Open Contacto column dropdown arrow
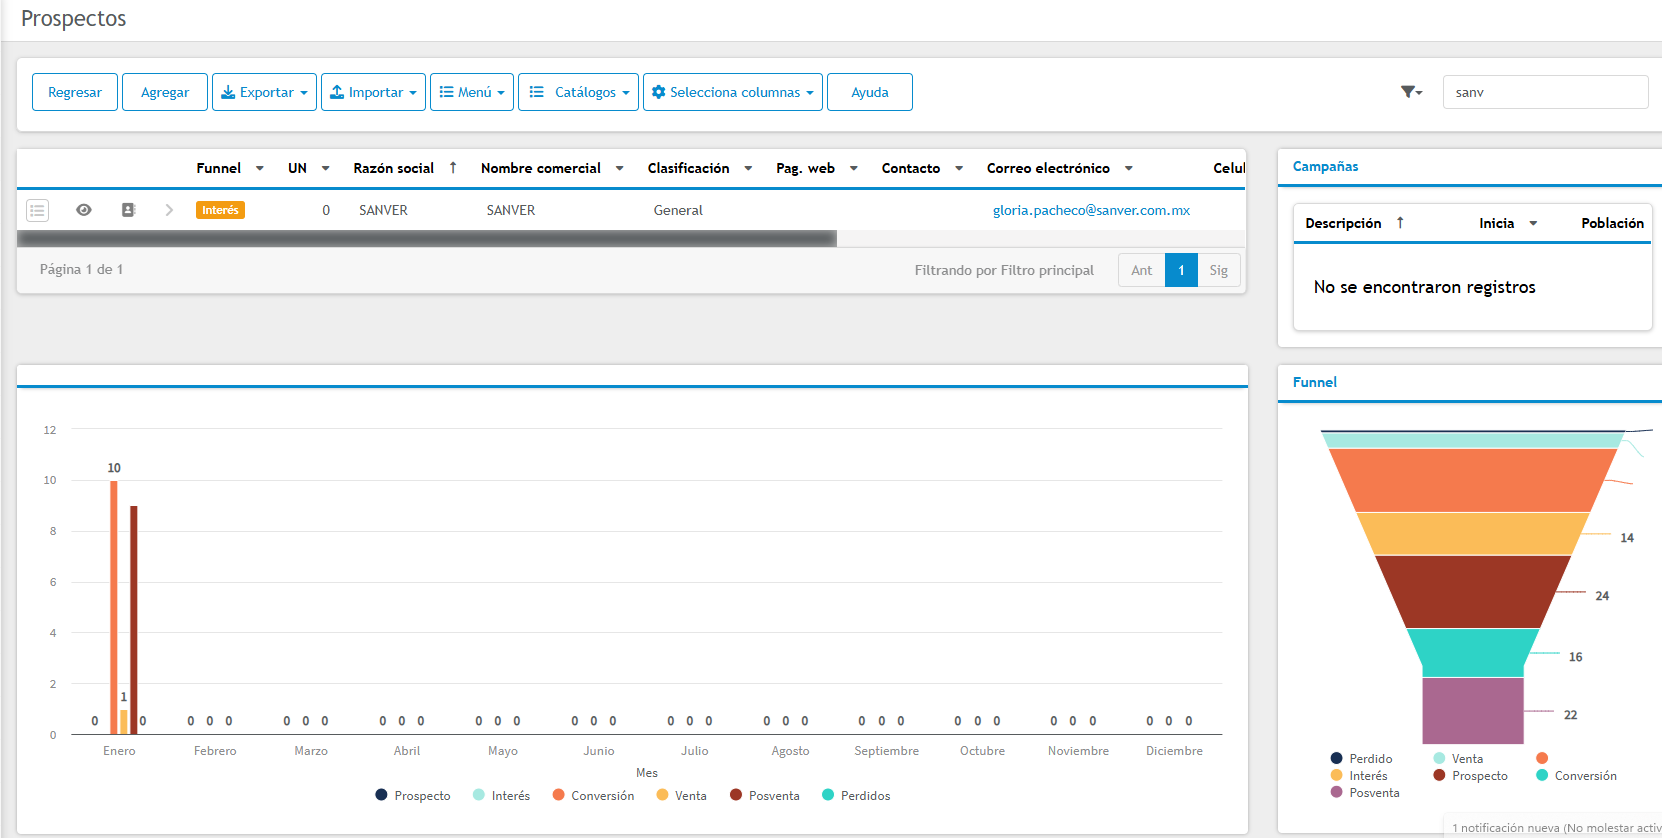Viewport: 1662px width, 838px height. coord(959,168)
